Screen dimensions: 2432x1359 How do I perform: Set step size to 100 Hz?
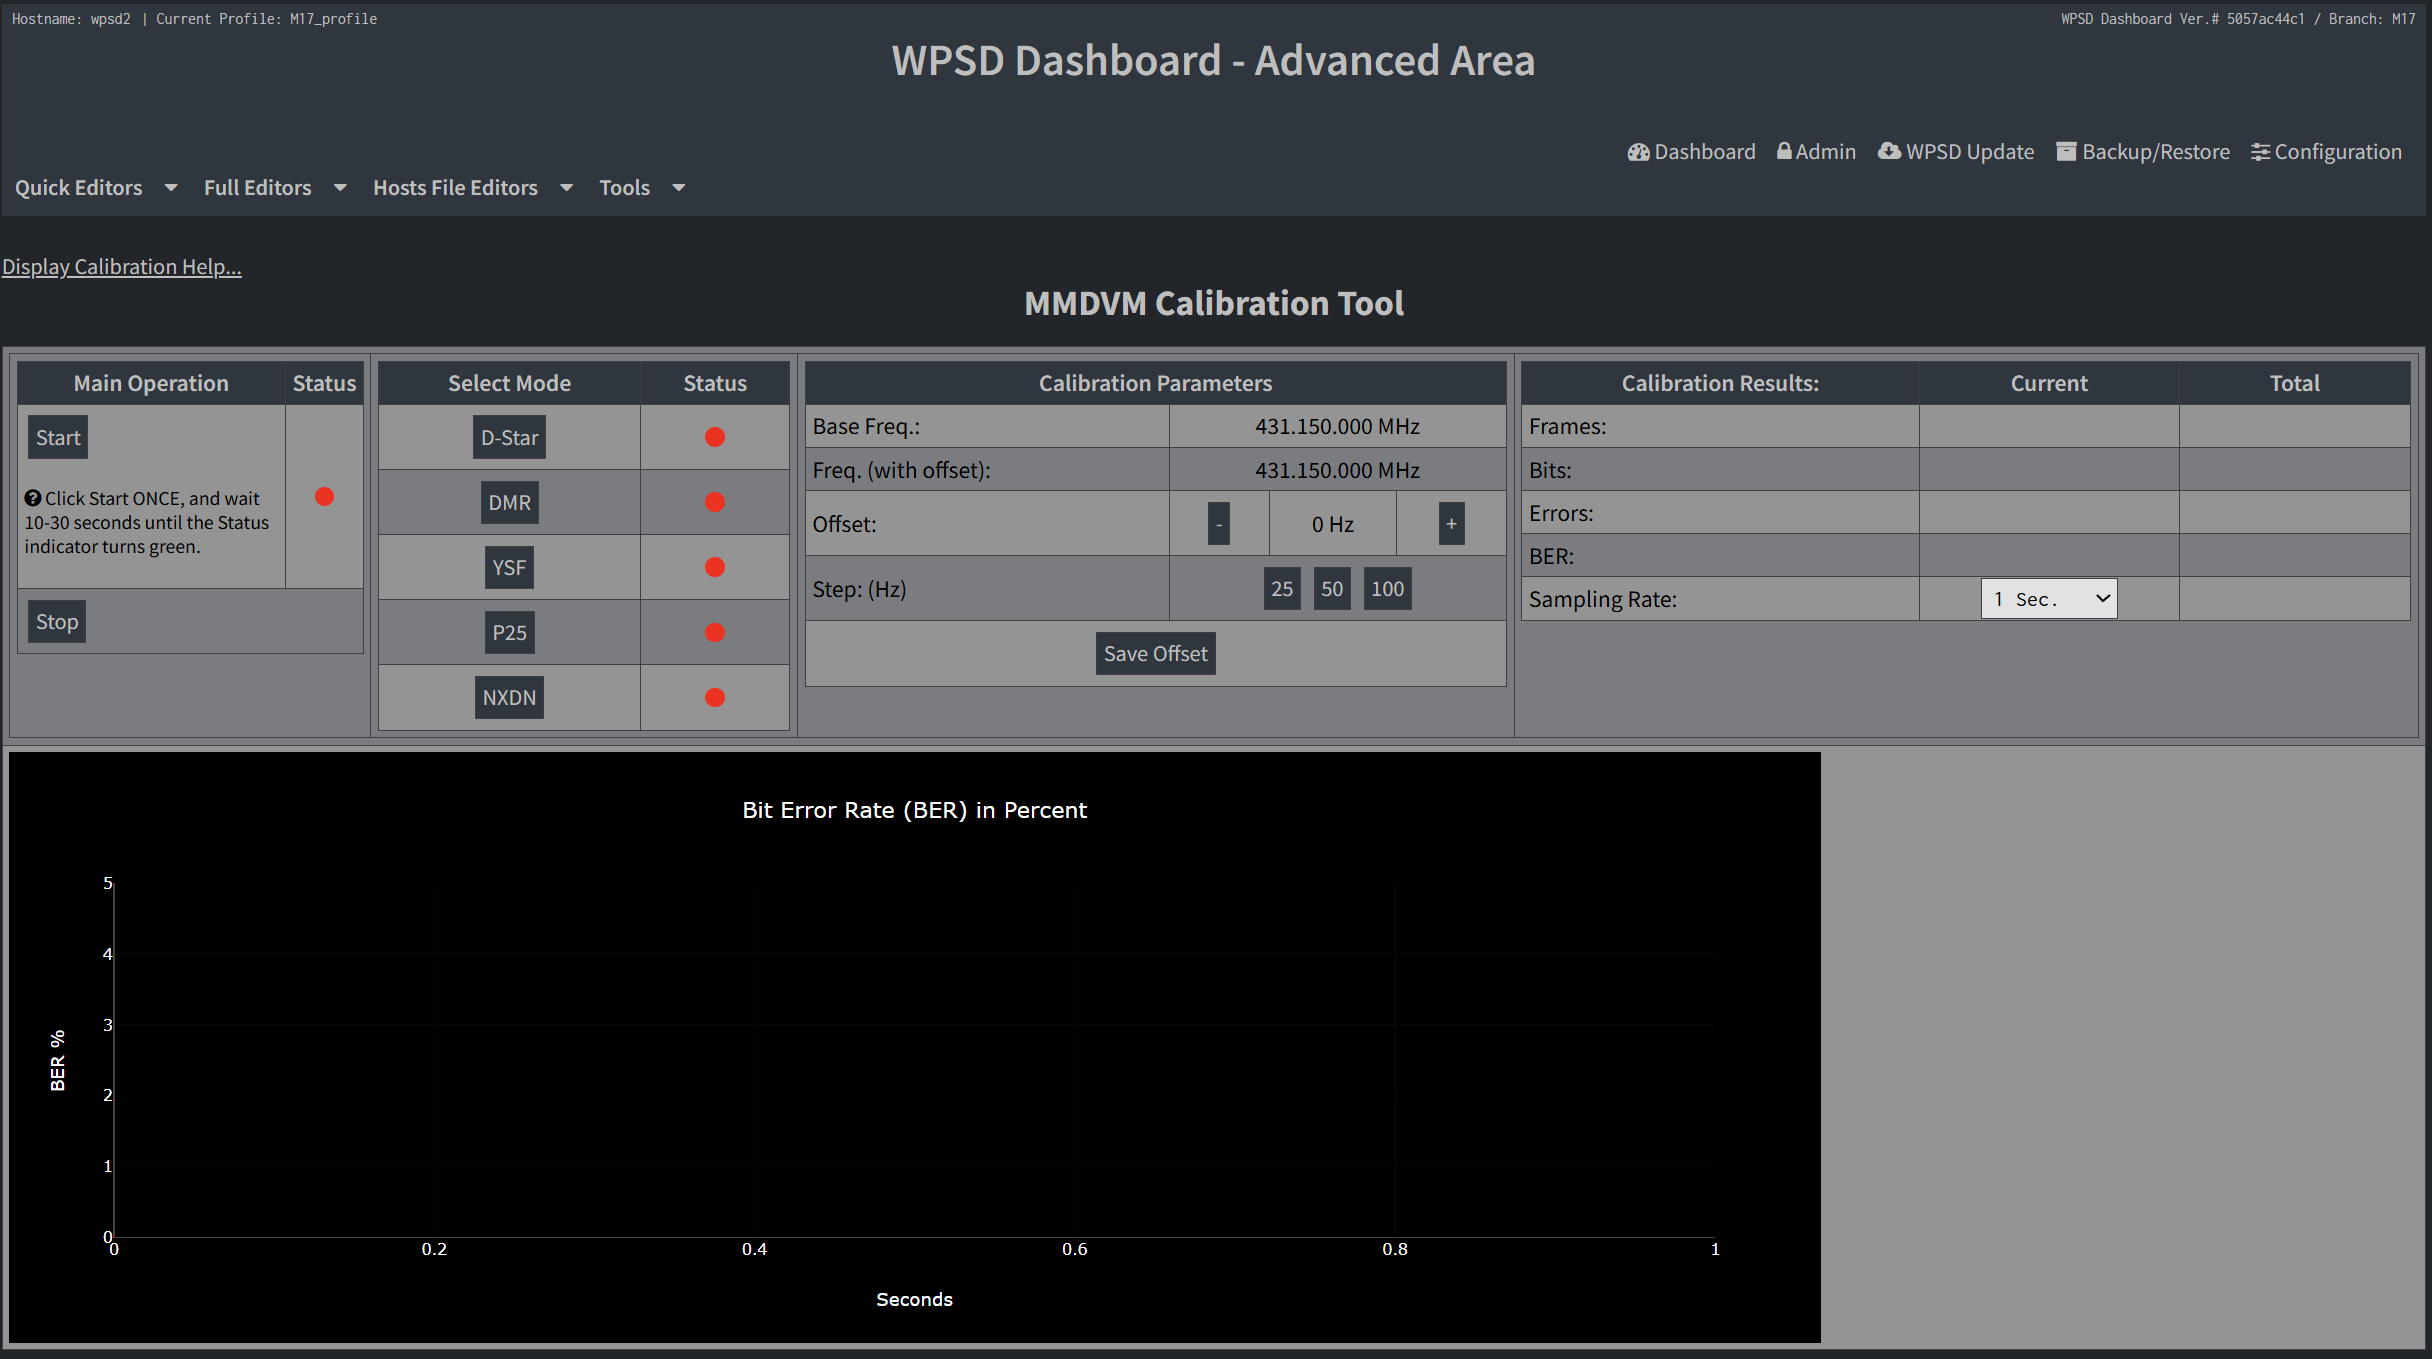click(x=1387, y=589)
